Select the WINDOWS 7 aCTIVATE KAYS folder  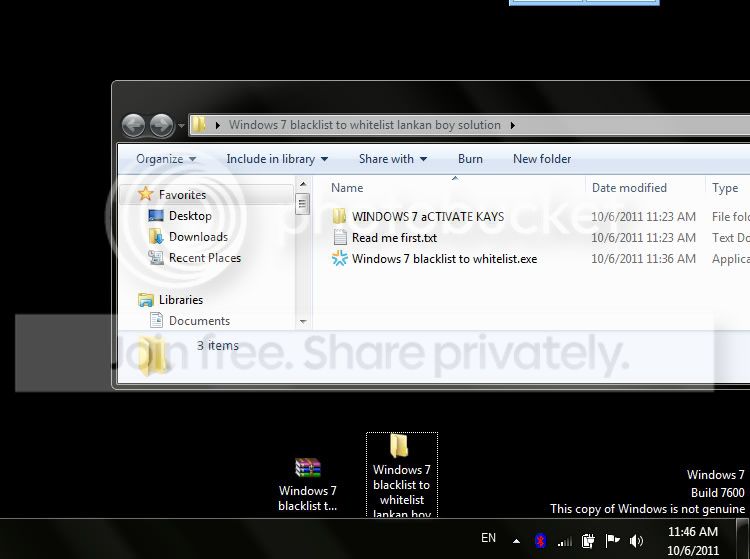(428, 217)
